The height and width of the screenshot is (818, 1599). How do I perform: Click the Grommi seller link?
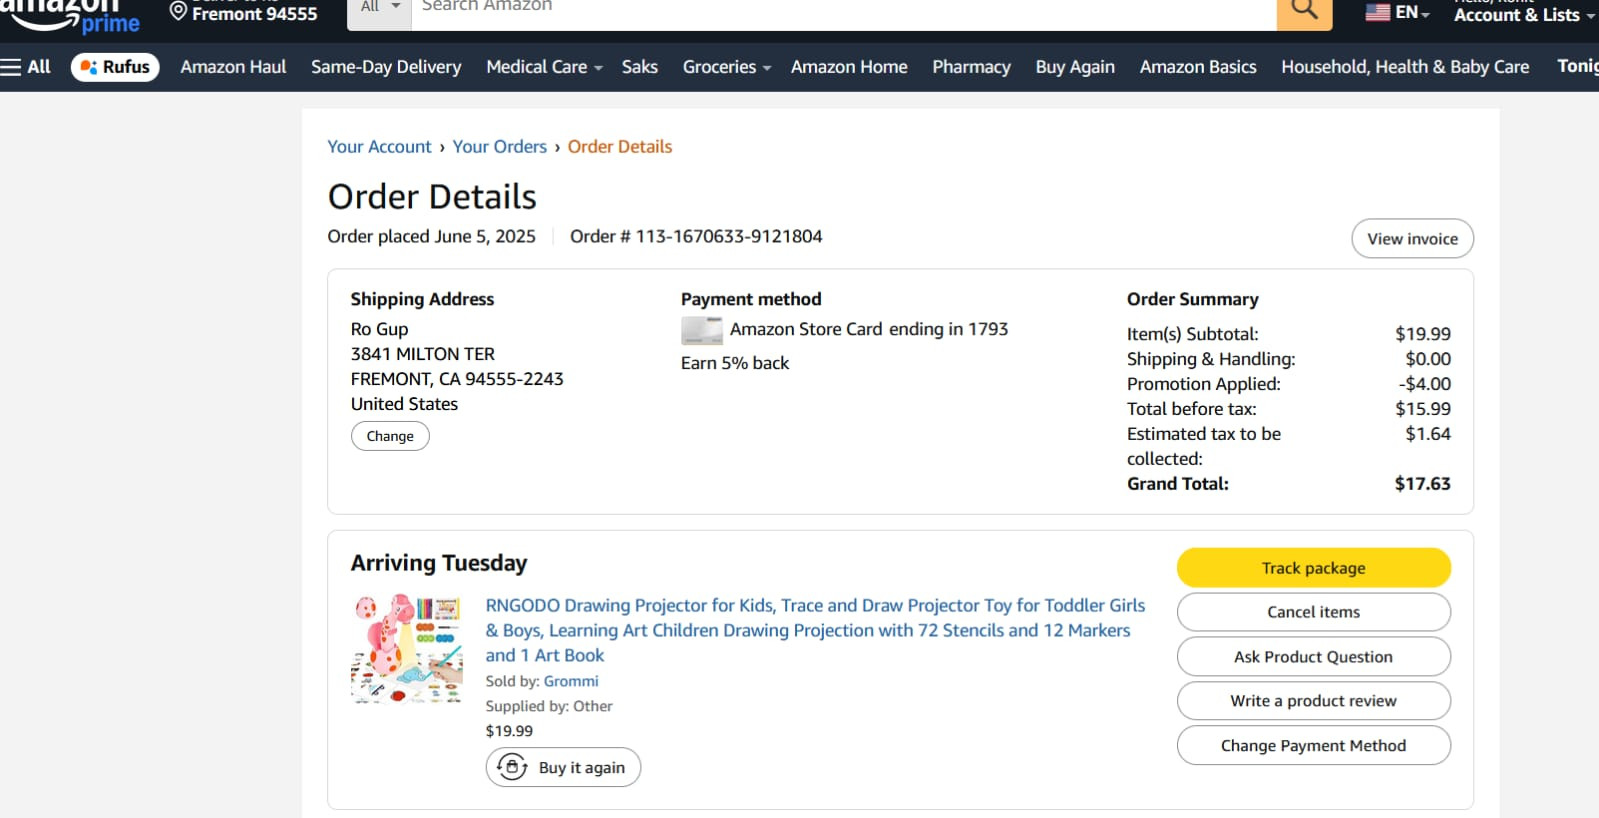pyautogui.click(x=571, y=681)
